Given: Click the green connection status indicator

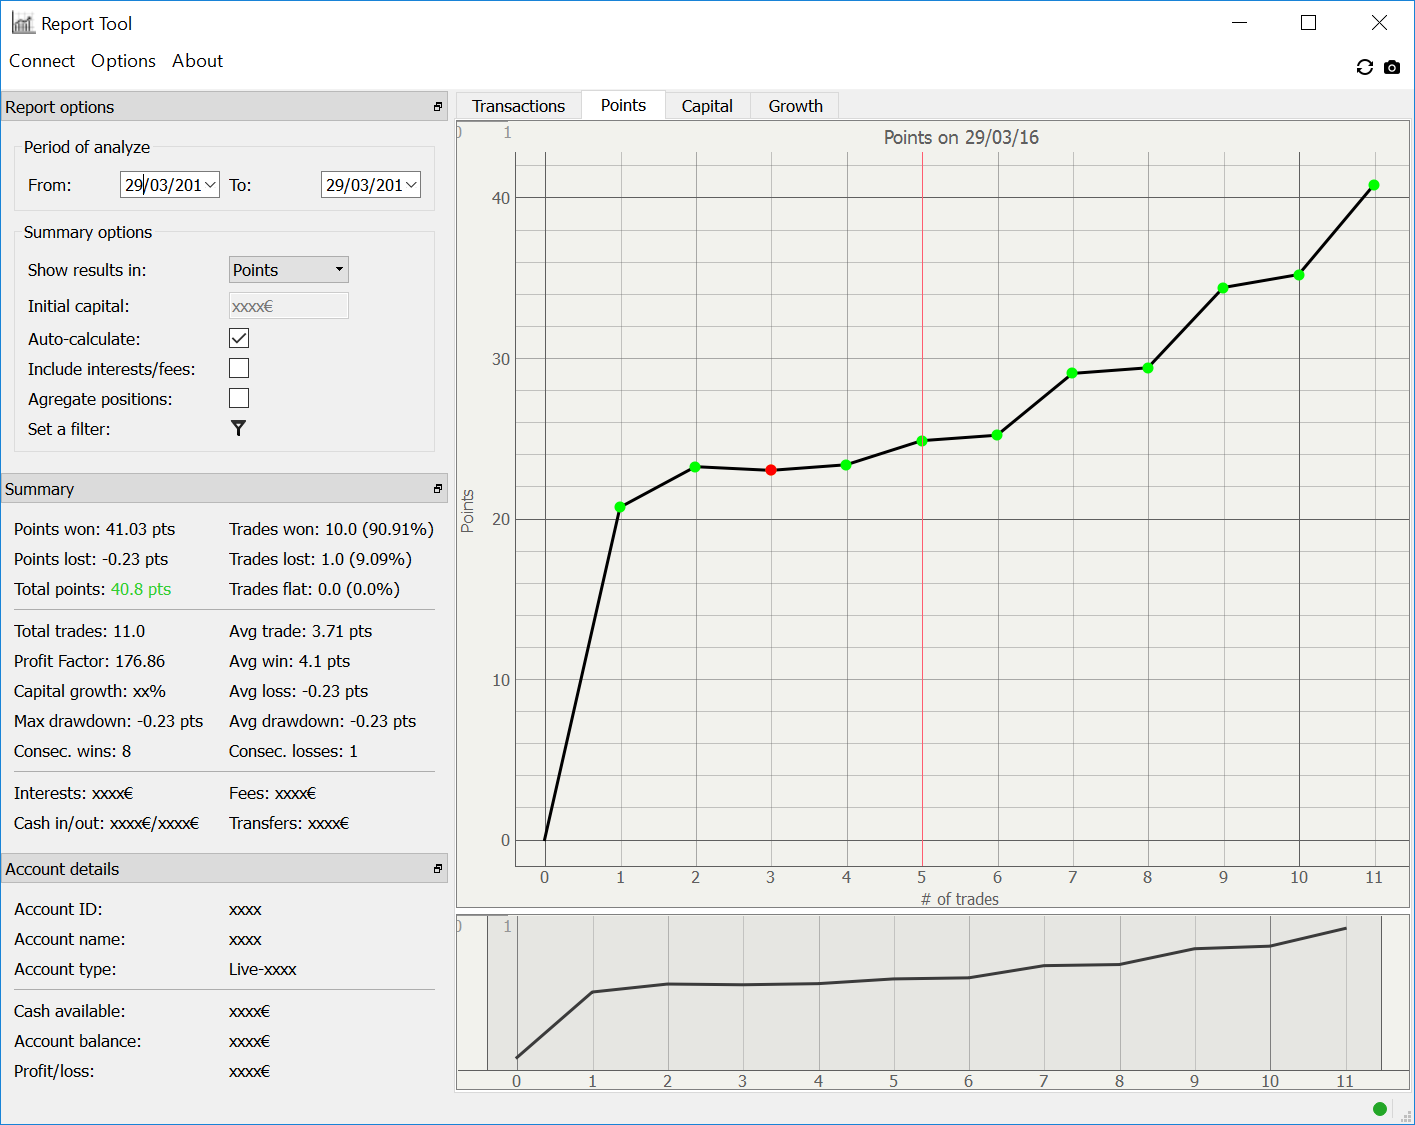Looking at the screenshot, I should coord(1380,1108).
